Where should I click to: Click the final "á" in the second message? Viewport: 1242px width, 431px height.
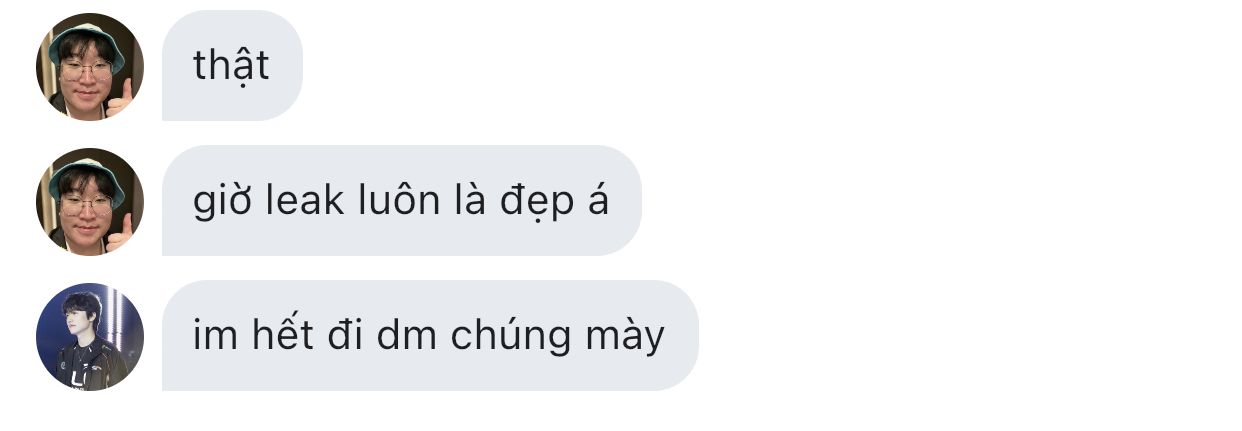(599, 201)
